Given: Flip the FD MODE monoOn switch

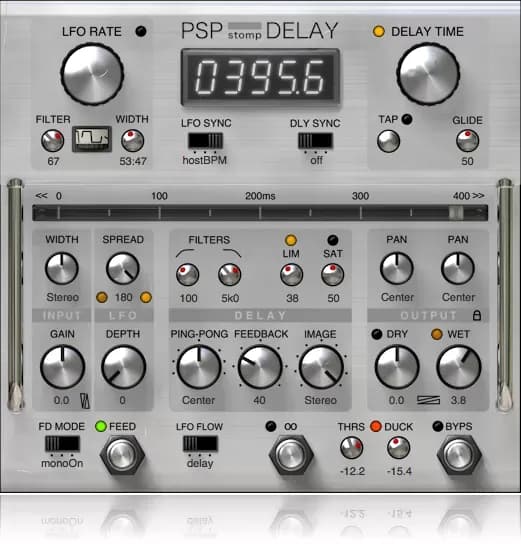Looking at the screenshot, I should click(62, 443).
